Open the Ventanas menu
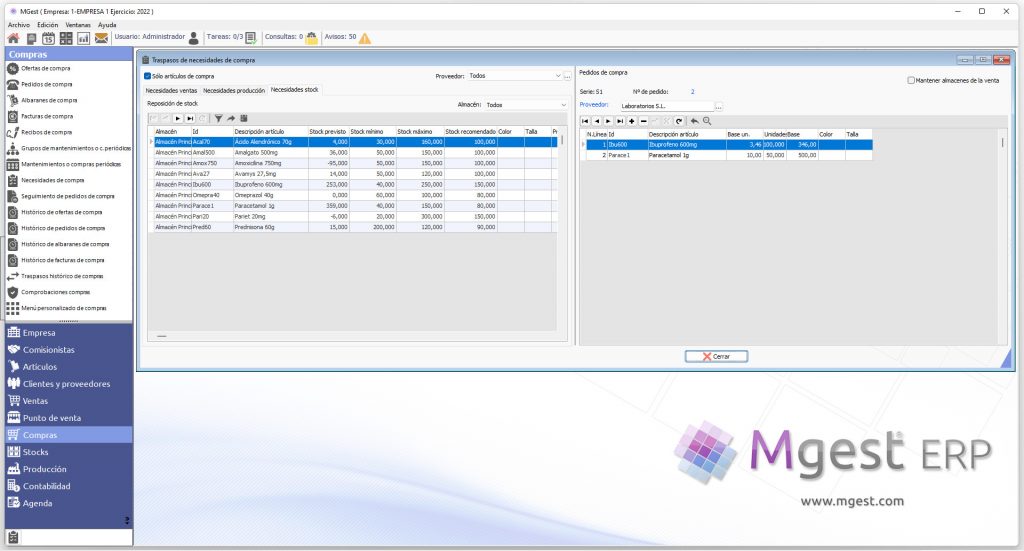The width and height of the screenshot is (1024, 551). [x=78, y=25]
